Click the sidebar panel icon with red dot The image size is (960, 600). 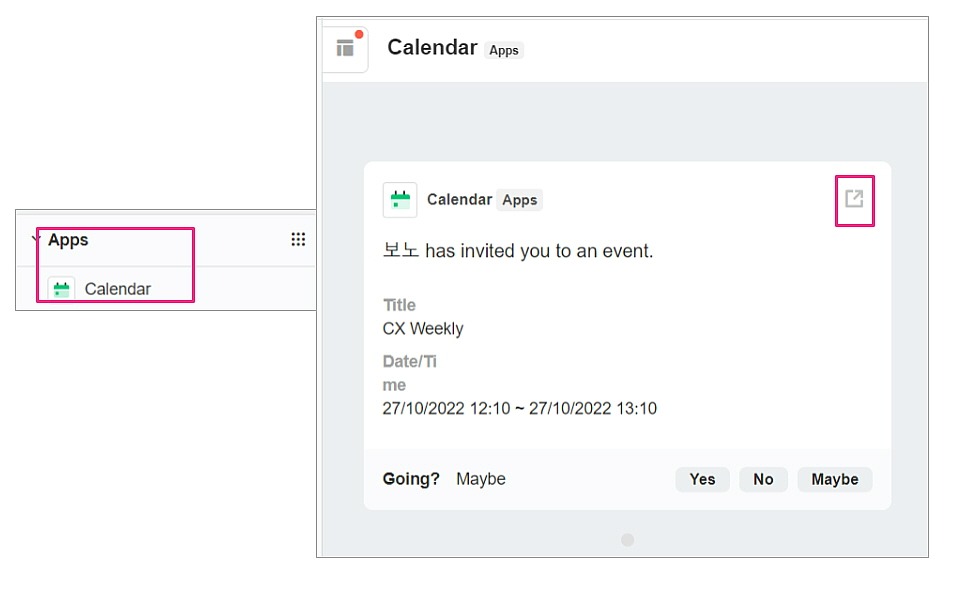tap(346, 48)
